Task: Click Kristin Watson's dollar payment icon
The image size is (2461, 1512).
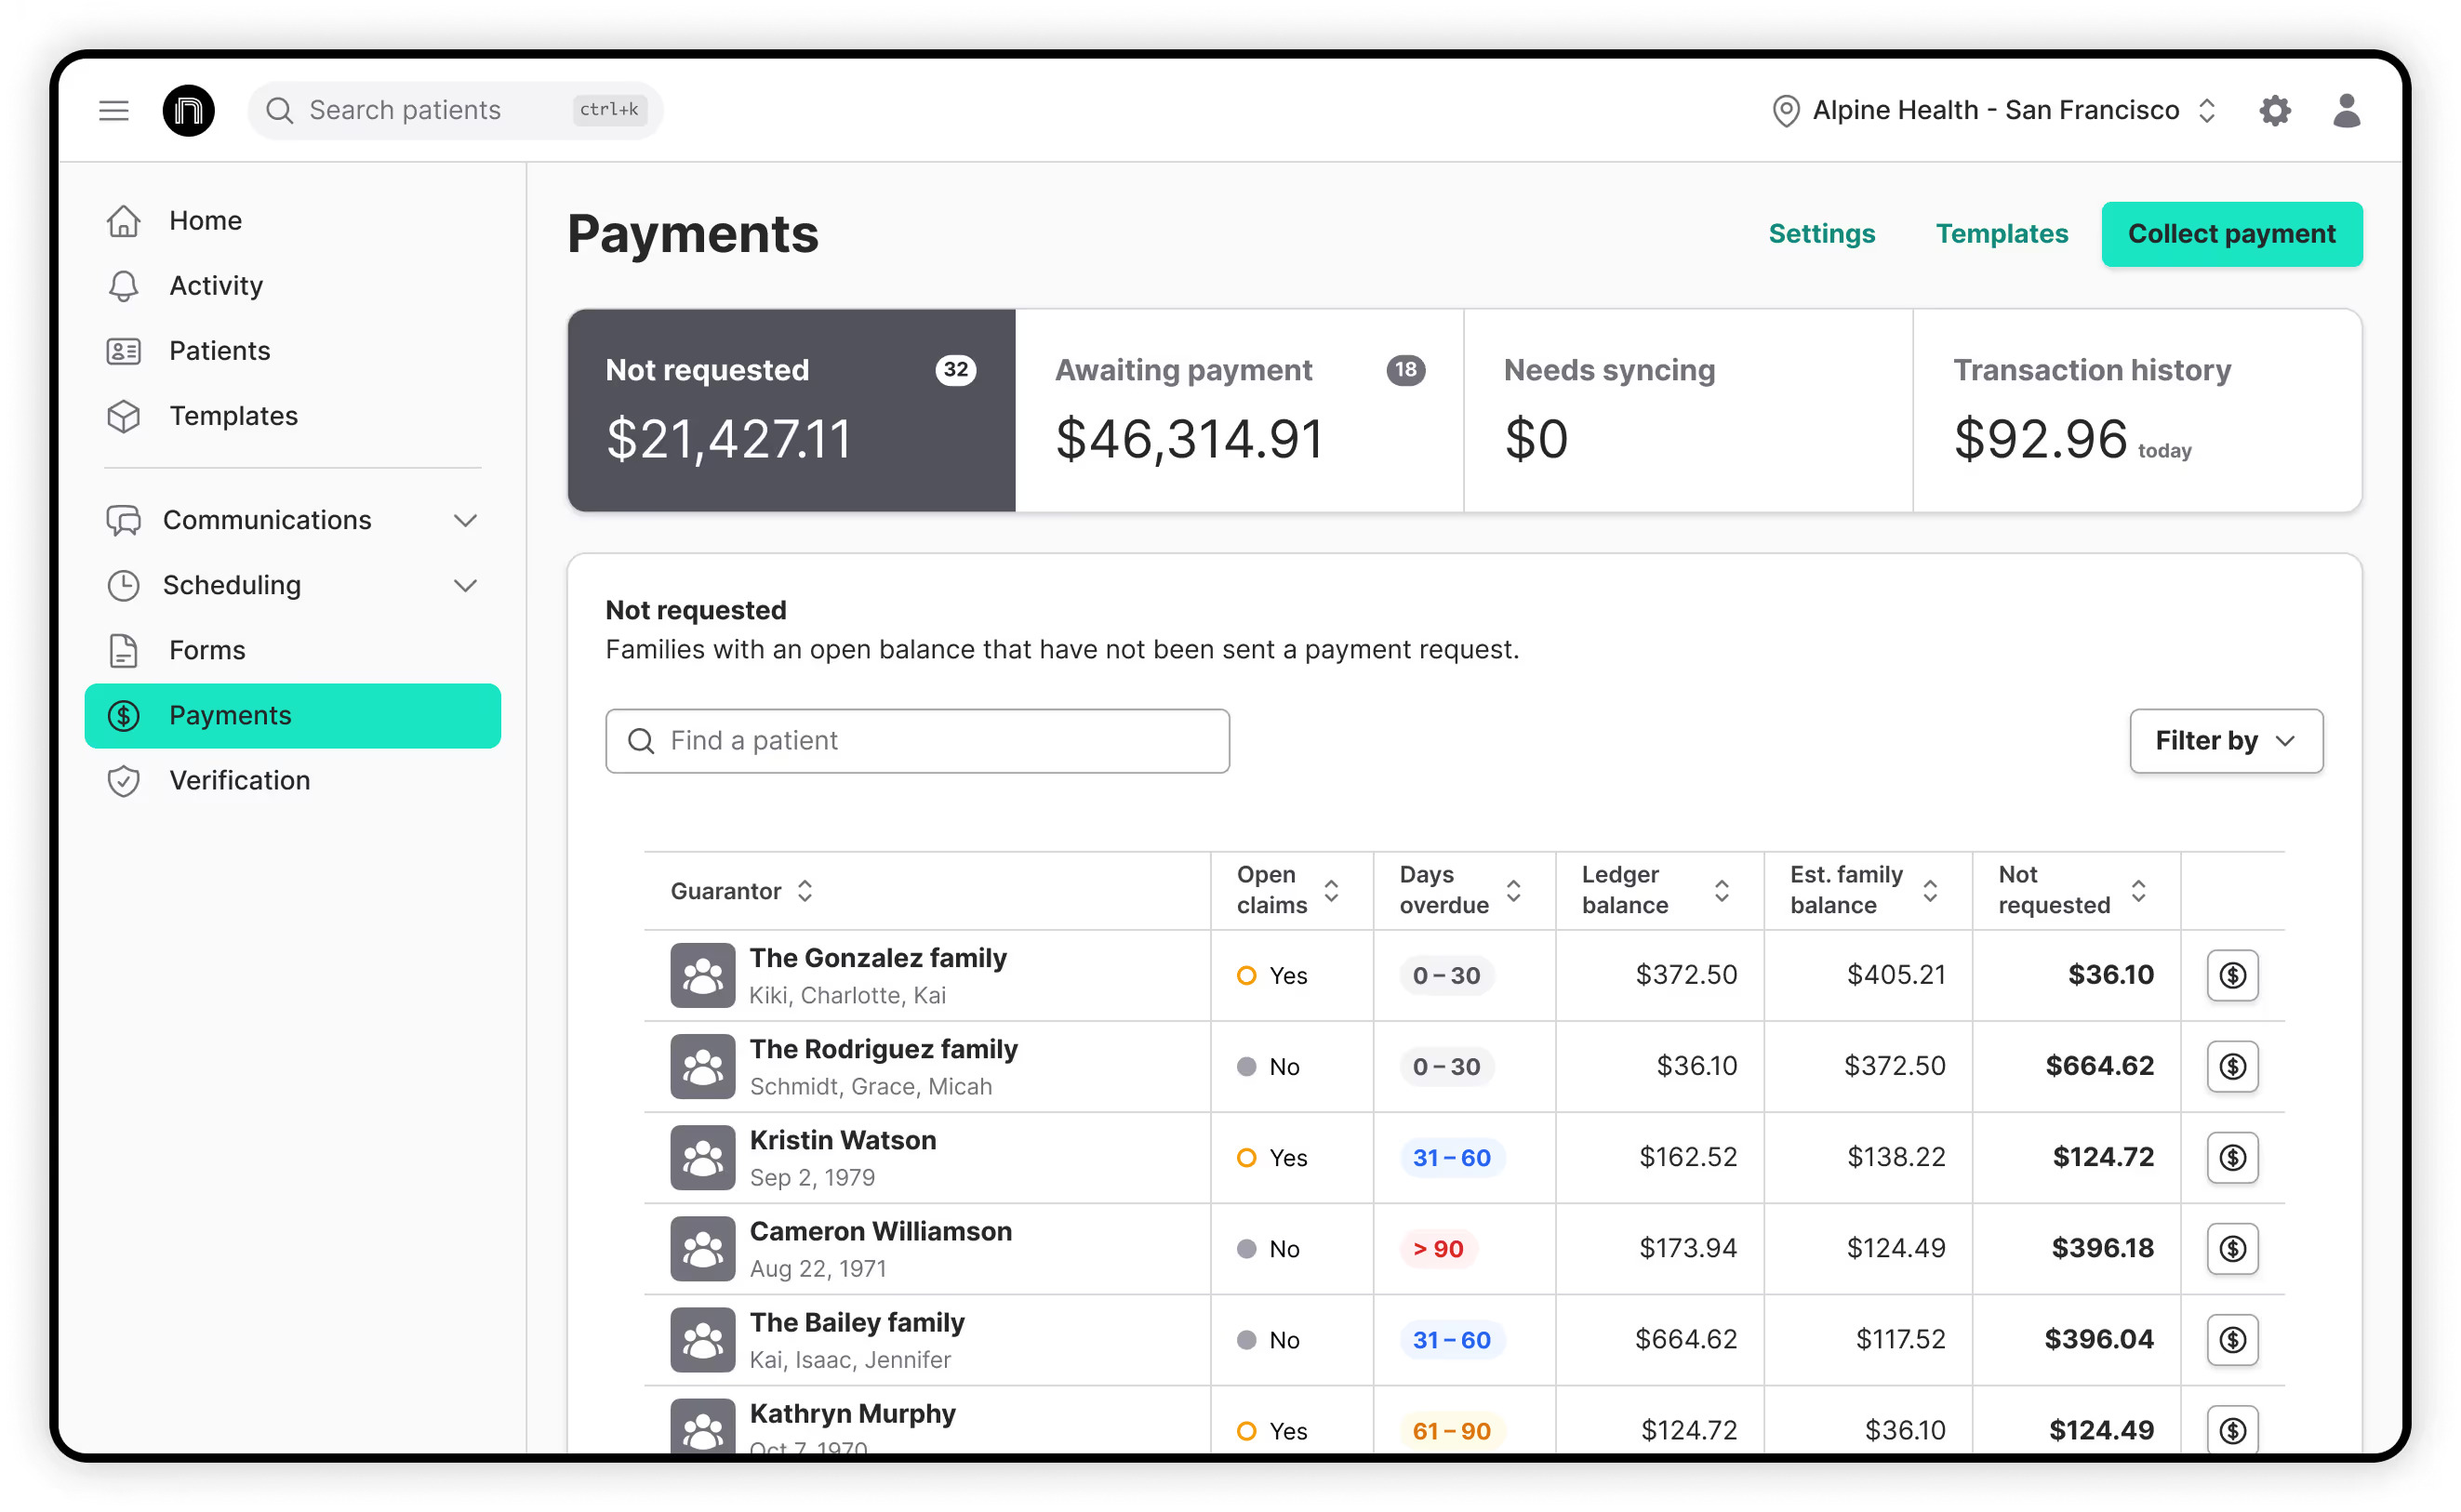Action: 2231,1157
